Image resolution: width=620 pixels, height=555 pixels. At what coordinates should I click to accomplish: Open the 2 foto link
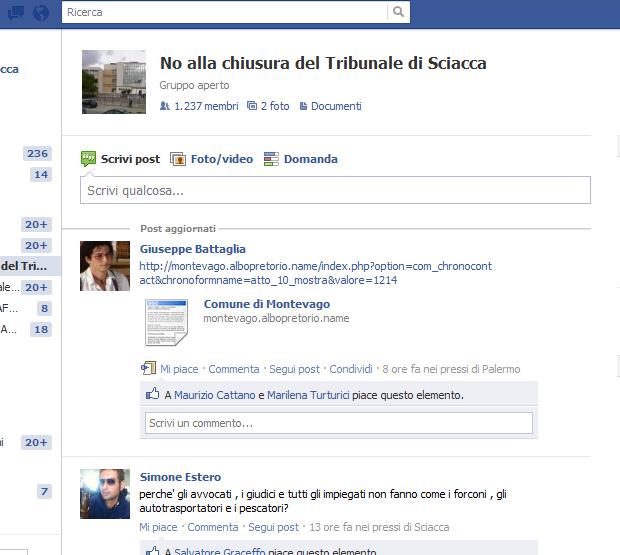tap(275, 106)
